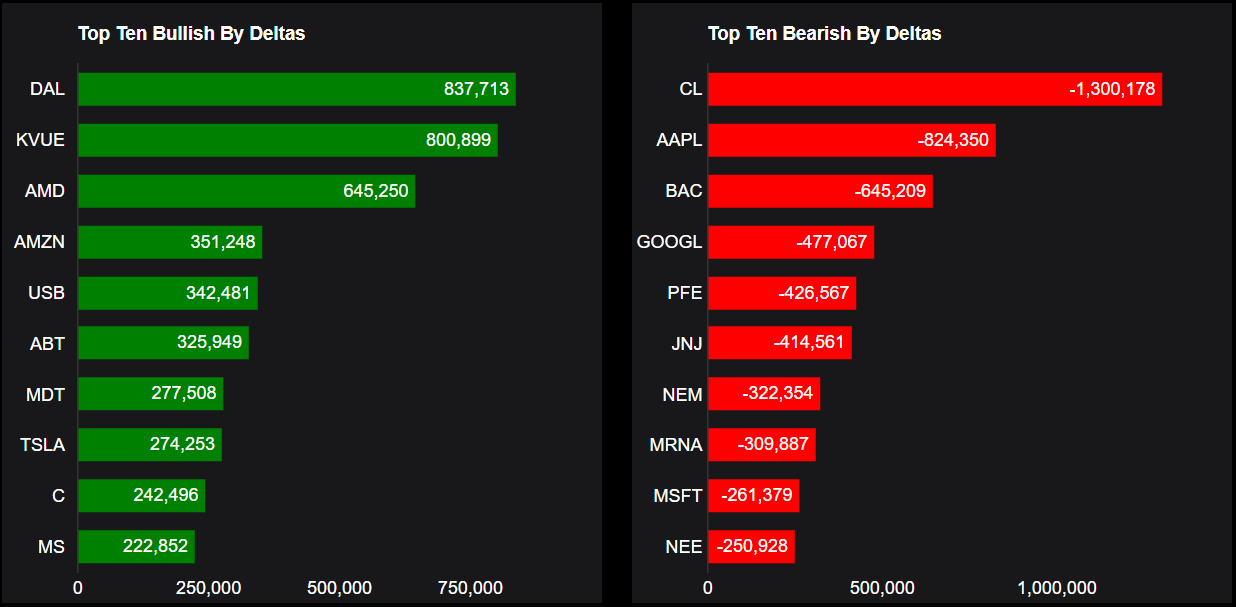
Task: Select the AMZN green bar
Action: click(170, 242)
